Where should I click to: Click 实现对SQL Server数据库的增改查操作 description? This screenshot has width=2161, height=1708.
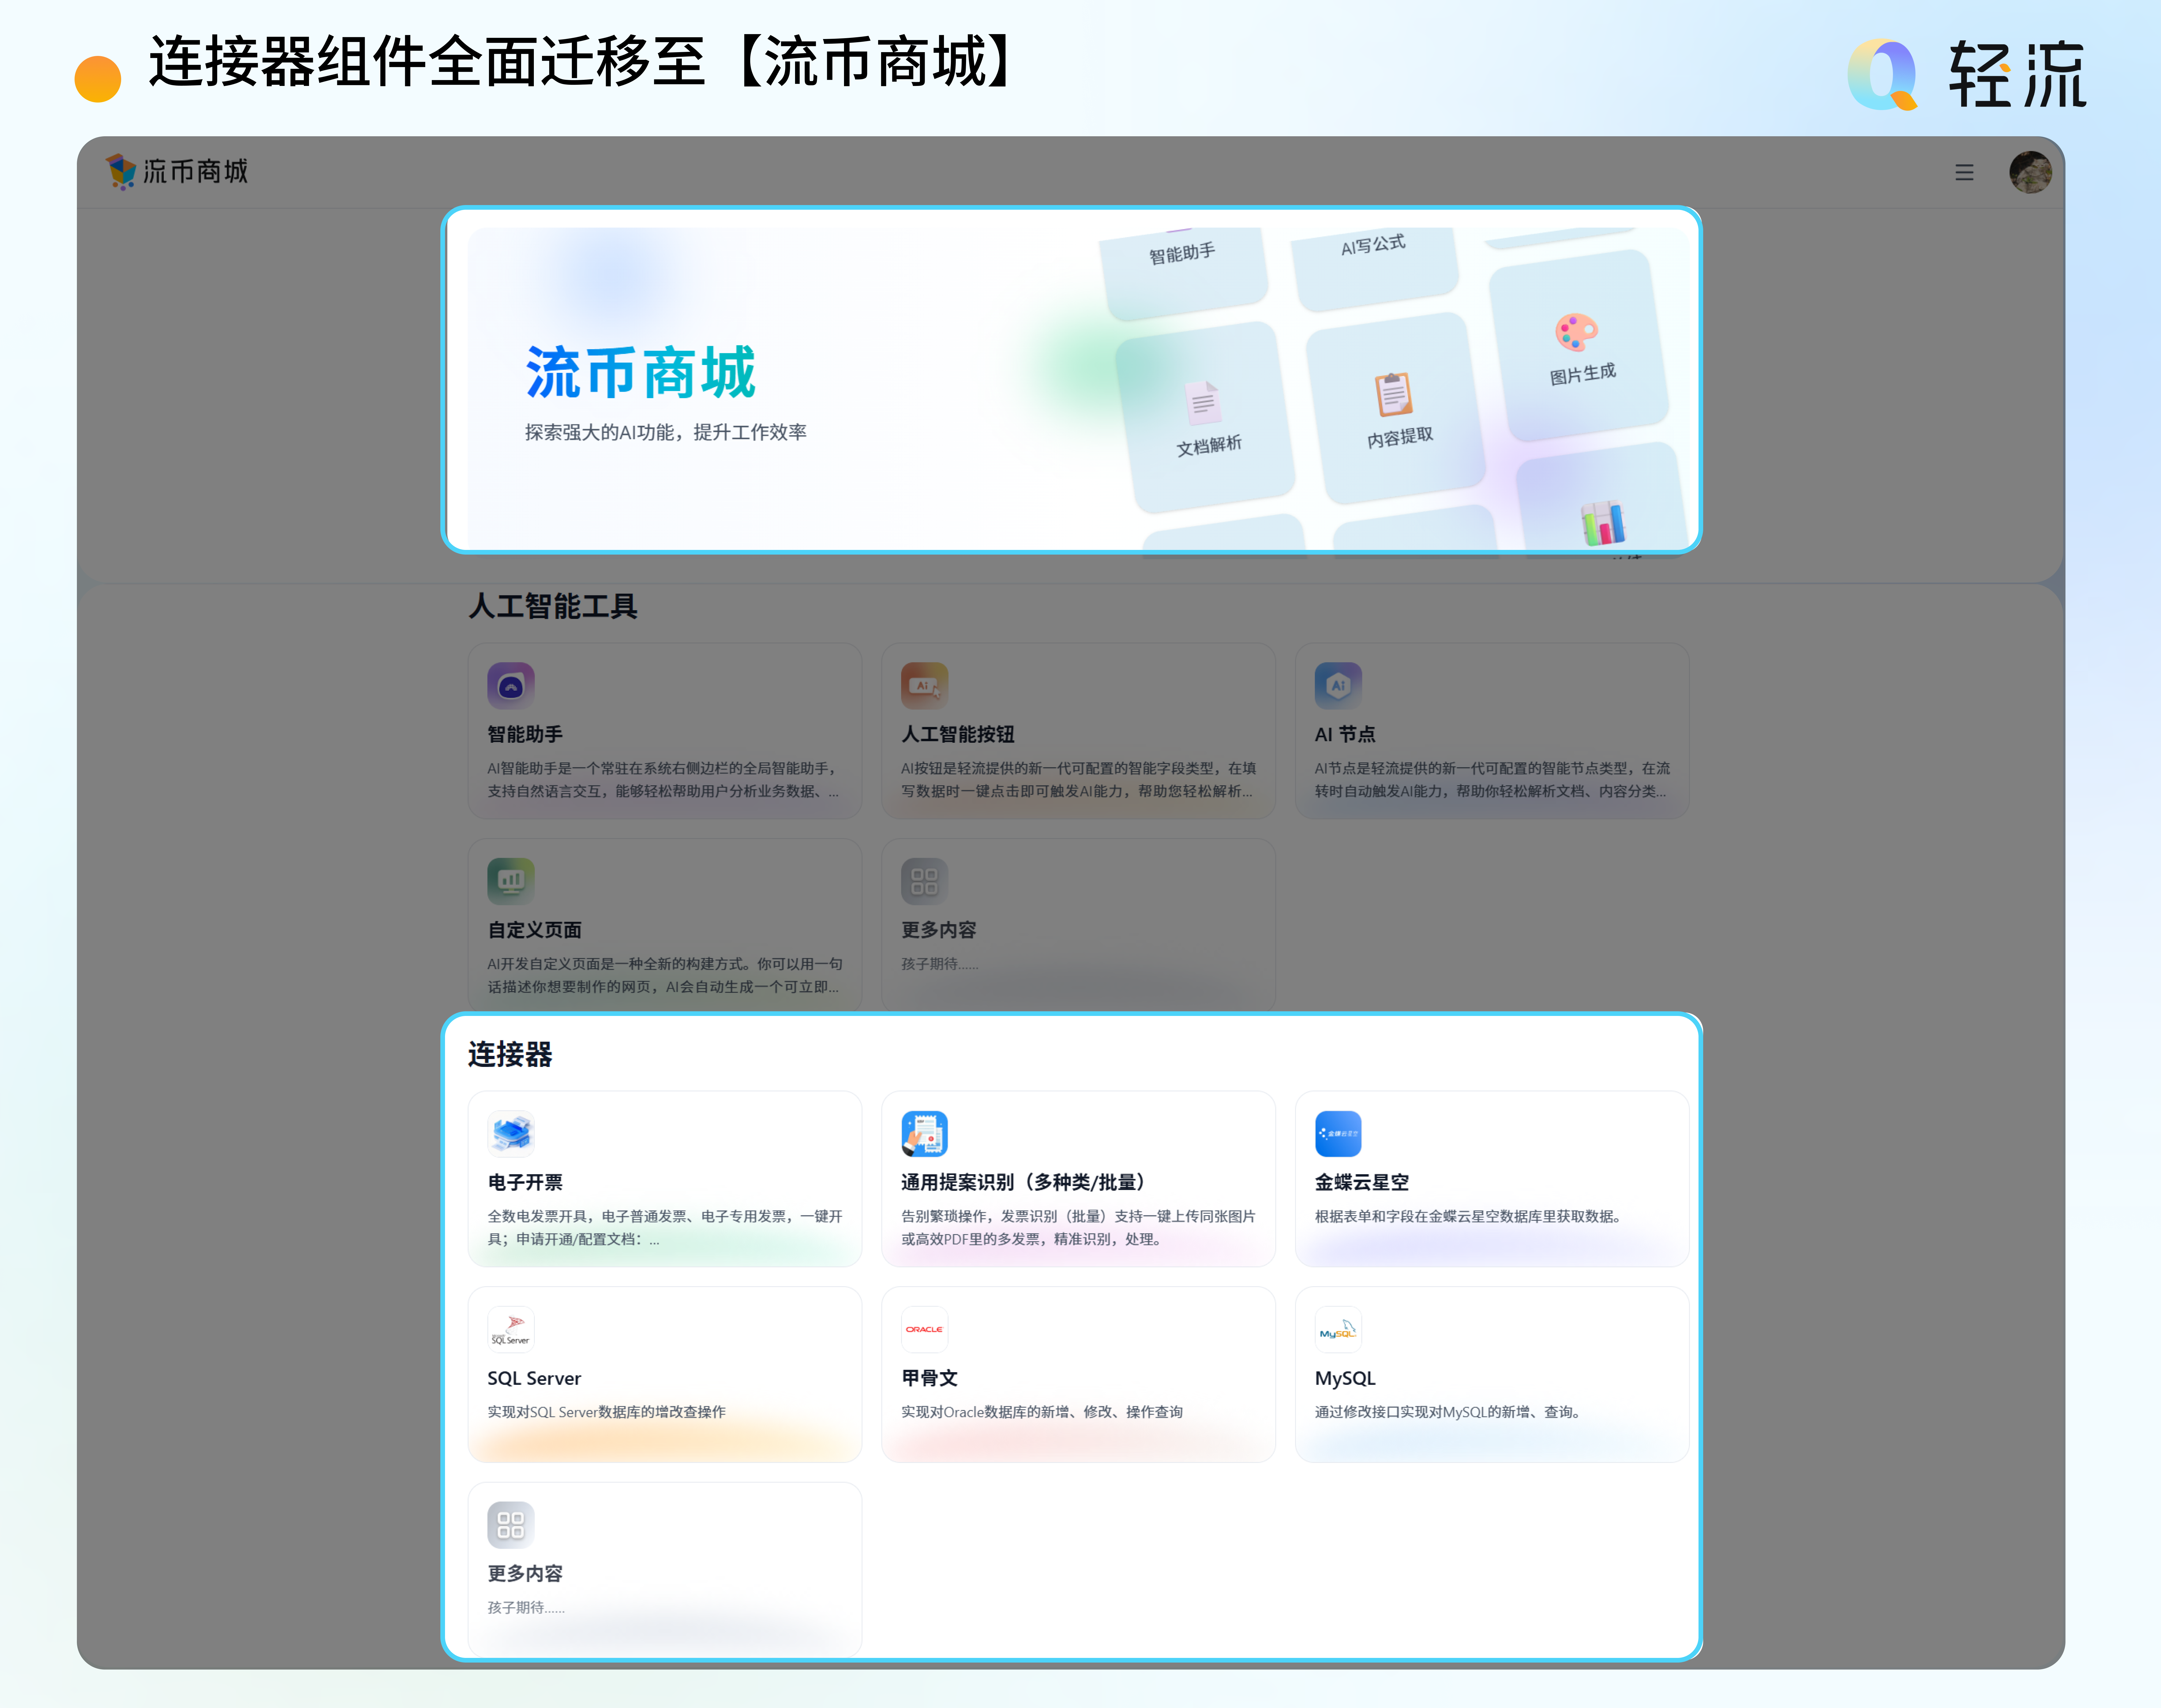click(607, 1412)
